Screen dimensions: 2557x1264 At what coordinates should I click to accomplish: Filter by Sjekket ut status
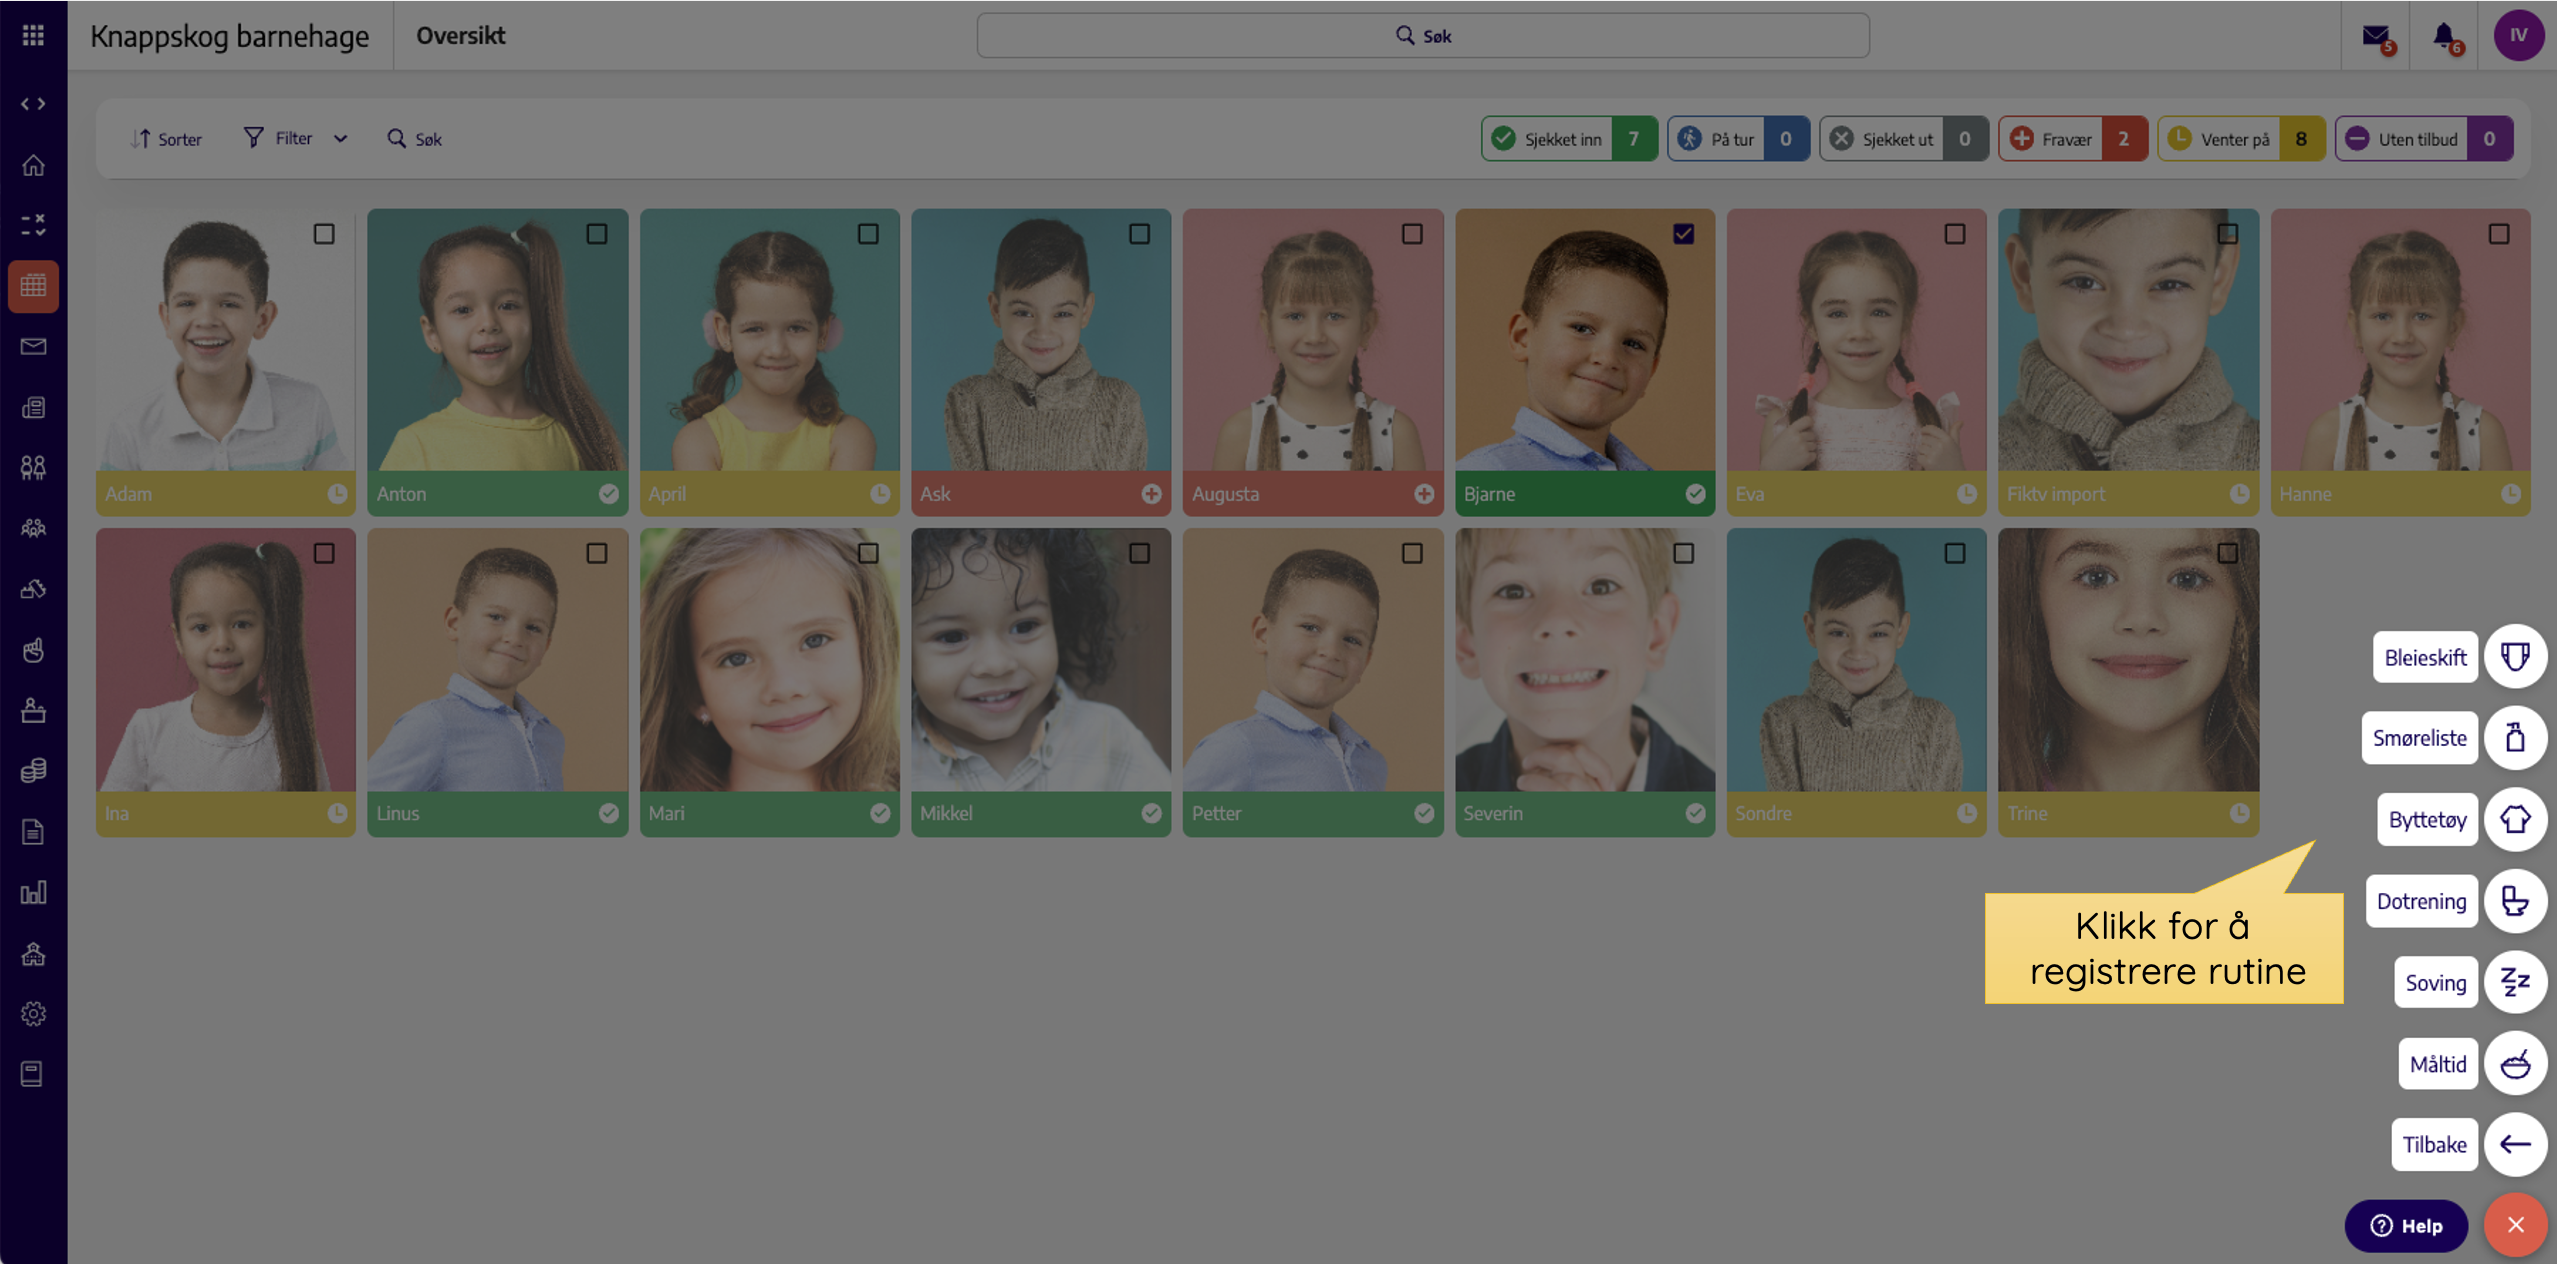[x=1903, y=139]
